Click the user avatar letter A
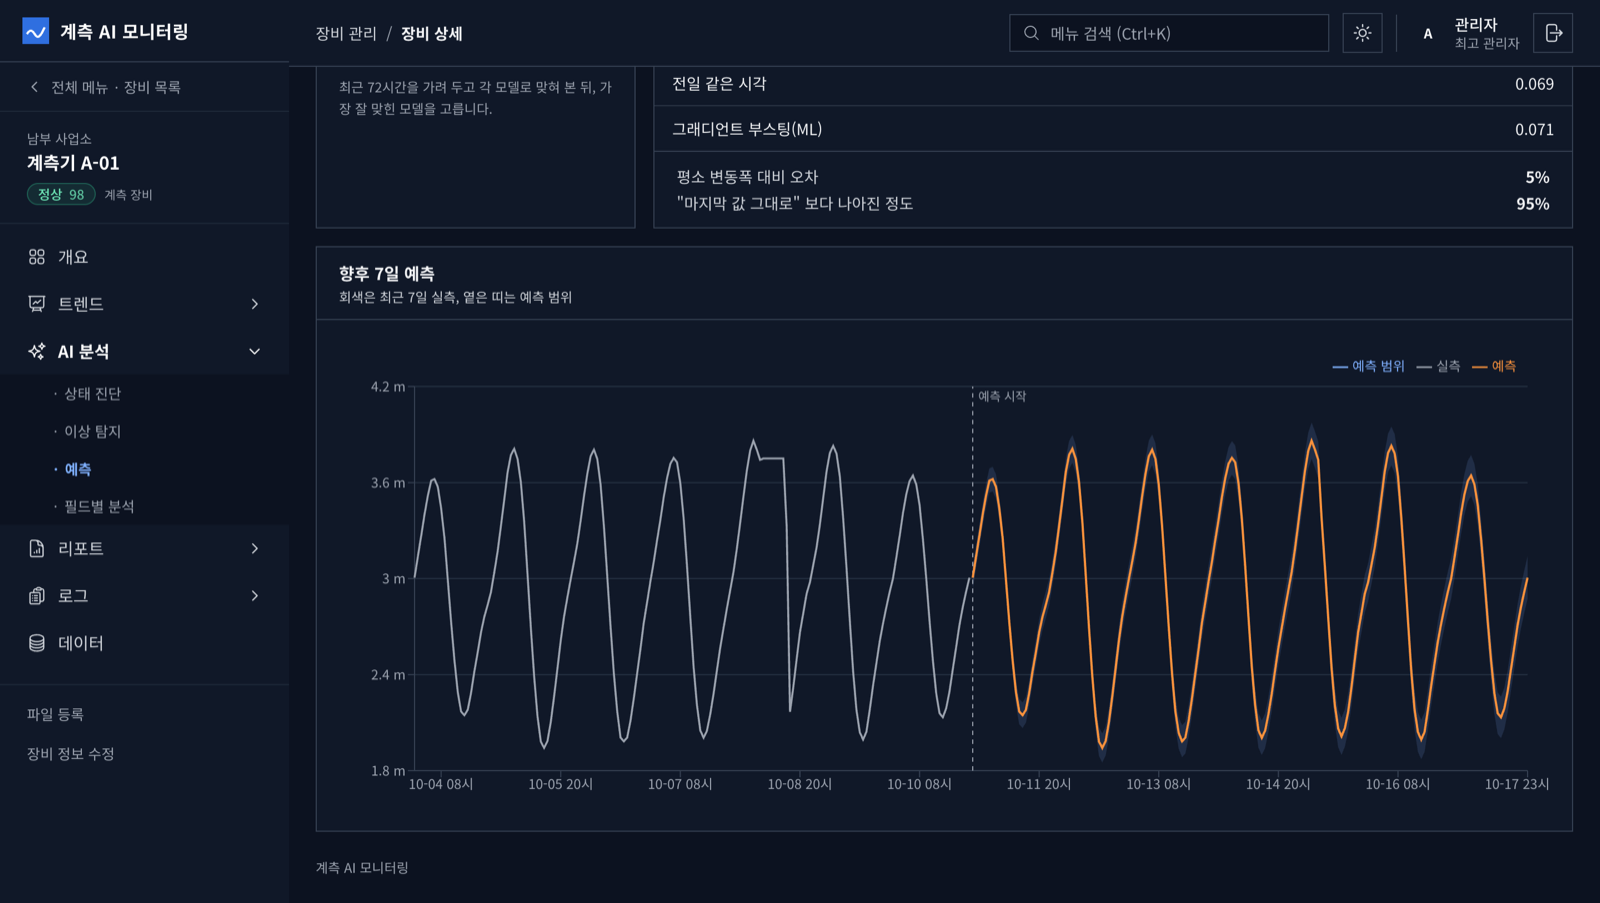1600x903 pixels. click(1428, 34)
